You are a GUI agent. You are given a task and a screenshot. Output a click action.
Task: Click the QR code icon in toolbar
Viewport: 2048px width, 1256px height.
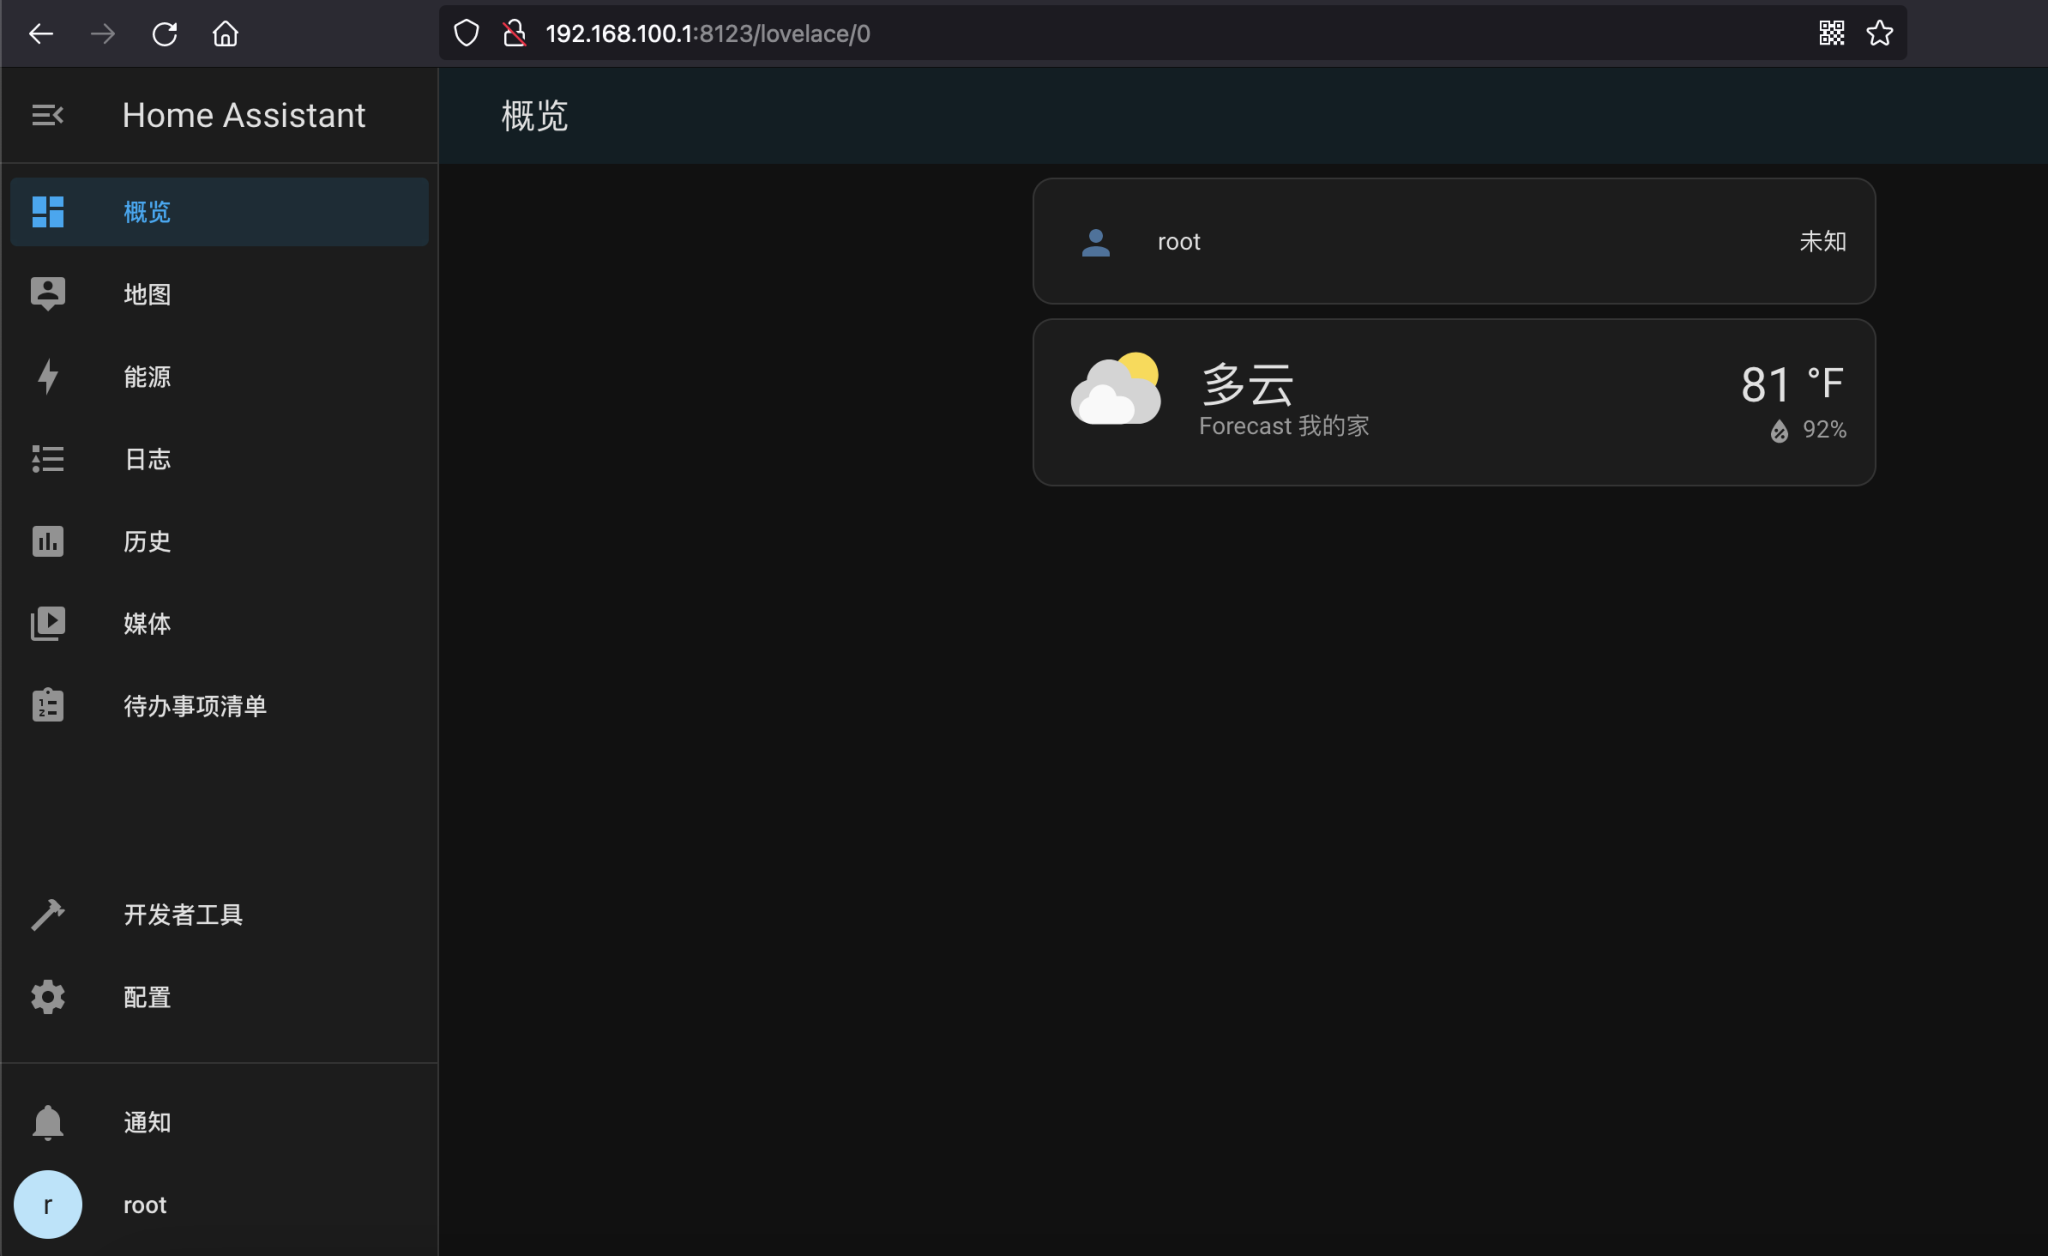1831,32
